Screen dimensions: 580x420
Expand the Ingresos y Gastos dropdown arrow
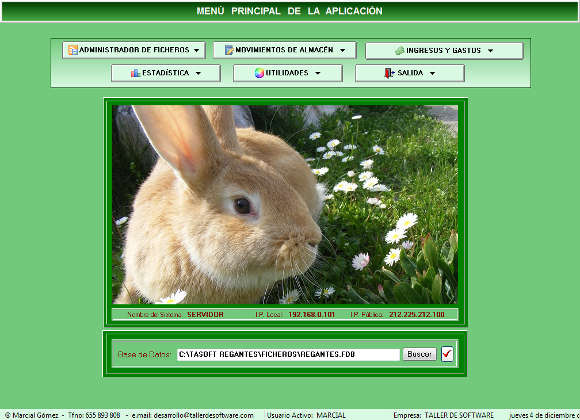pos(490,51)
